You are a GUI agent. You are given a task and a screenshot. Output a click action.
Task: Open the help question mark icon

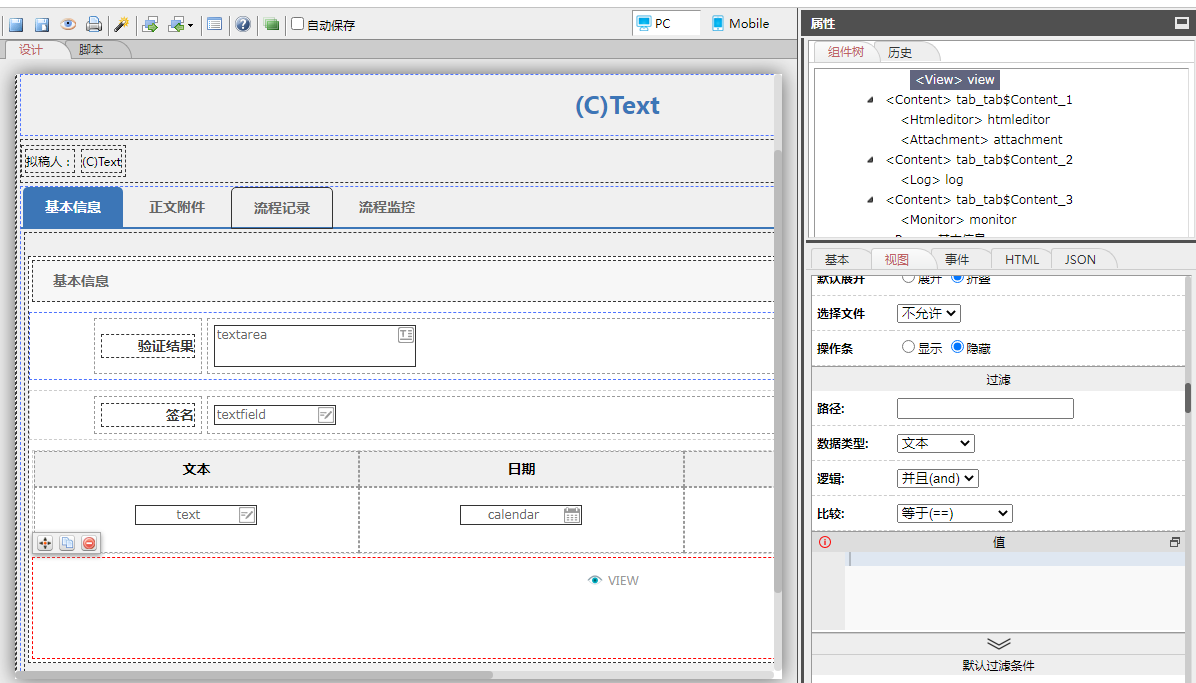pos(243,25)
